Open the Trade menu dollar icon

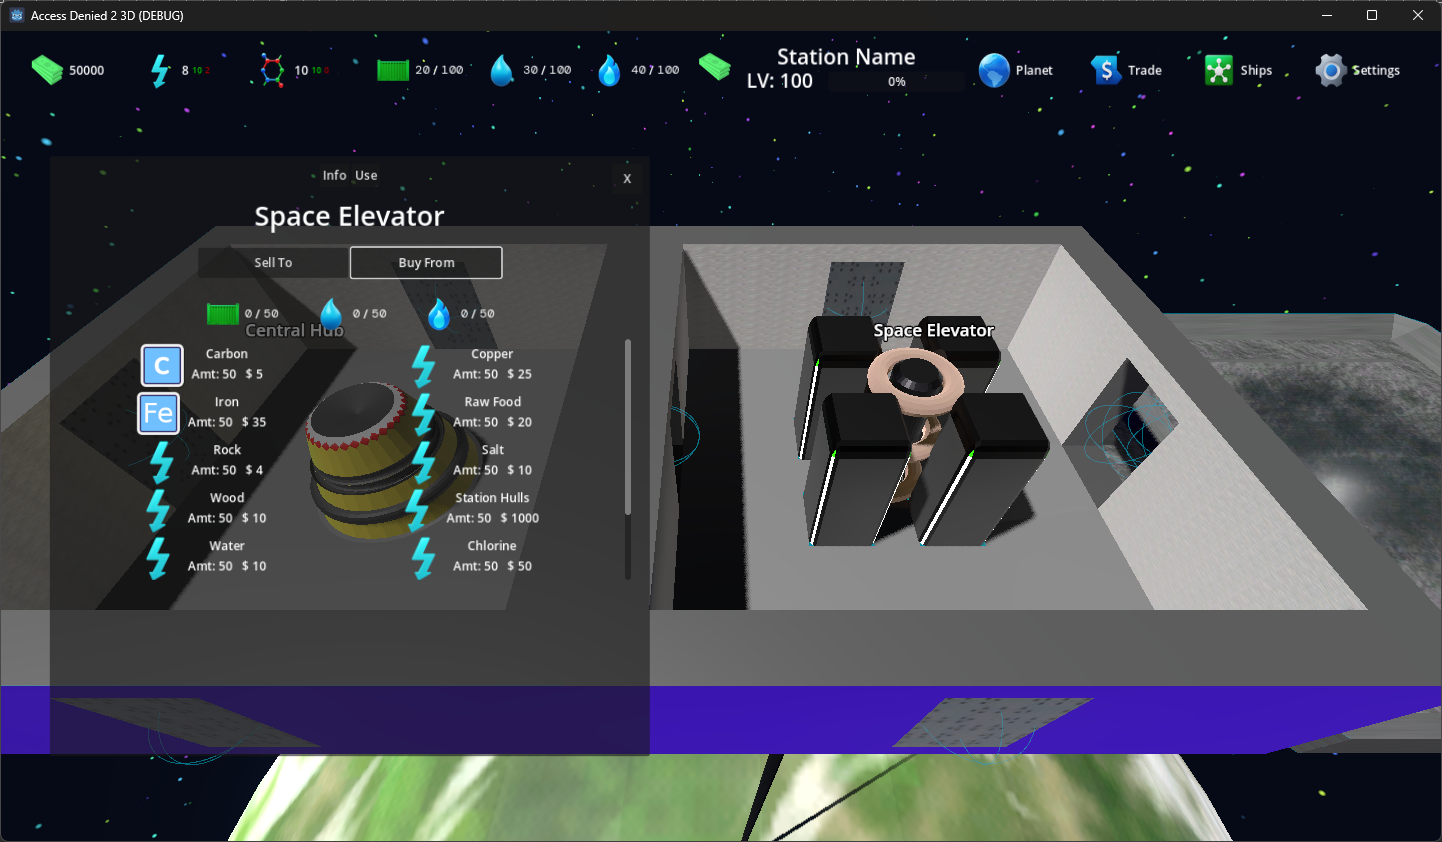click(x=1106, y=70)
